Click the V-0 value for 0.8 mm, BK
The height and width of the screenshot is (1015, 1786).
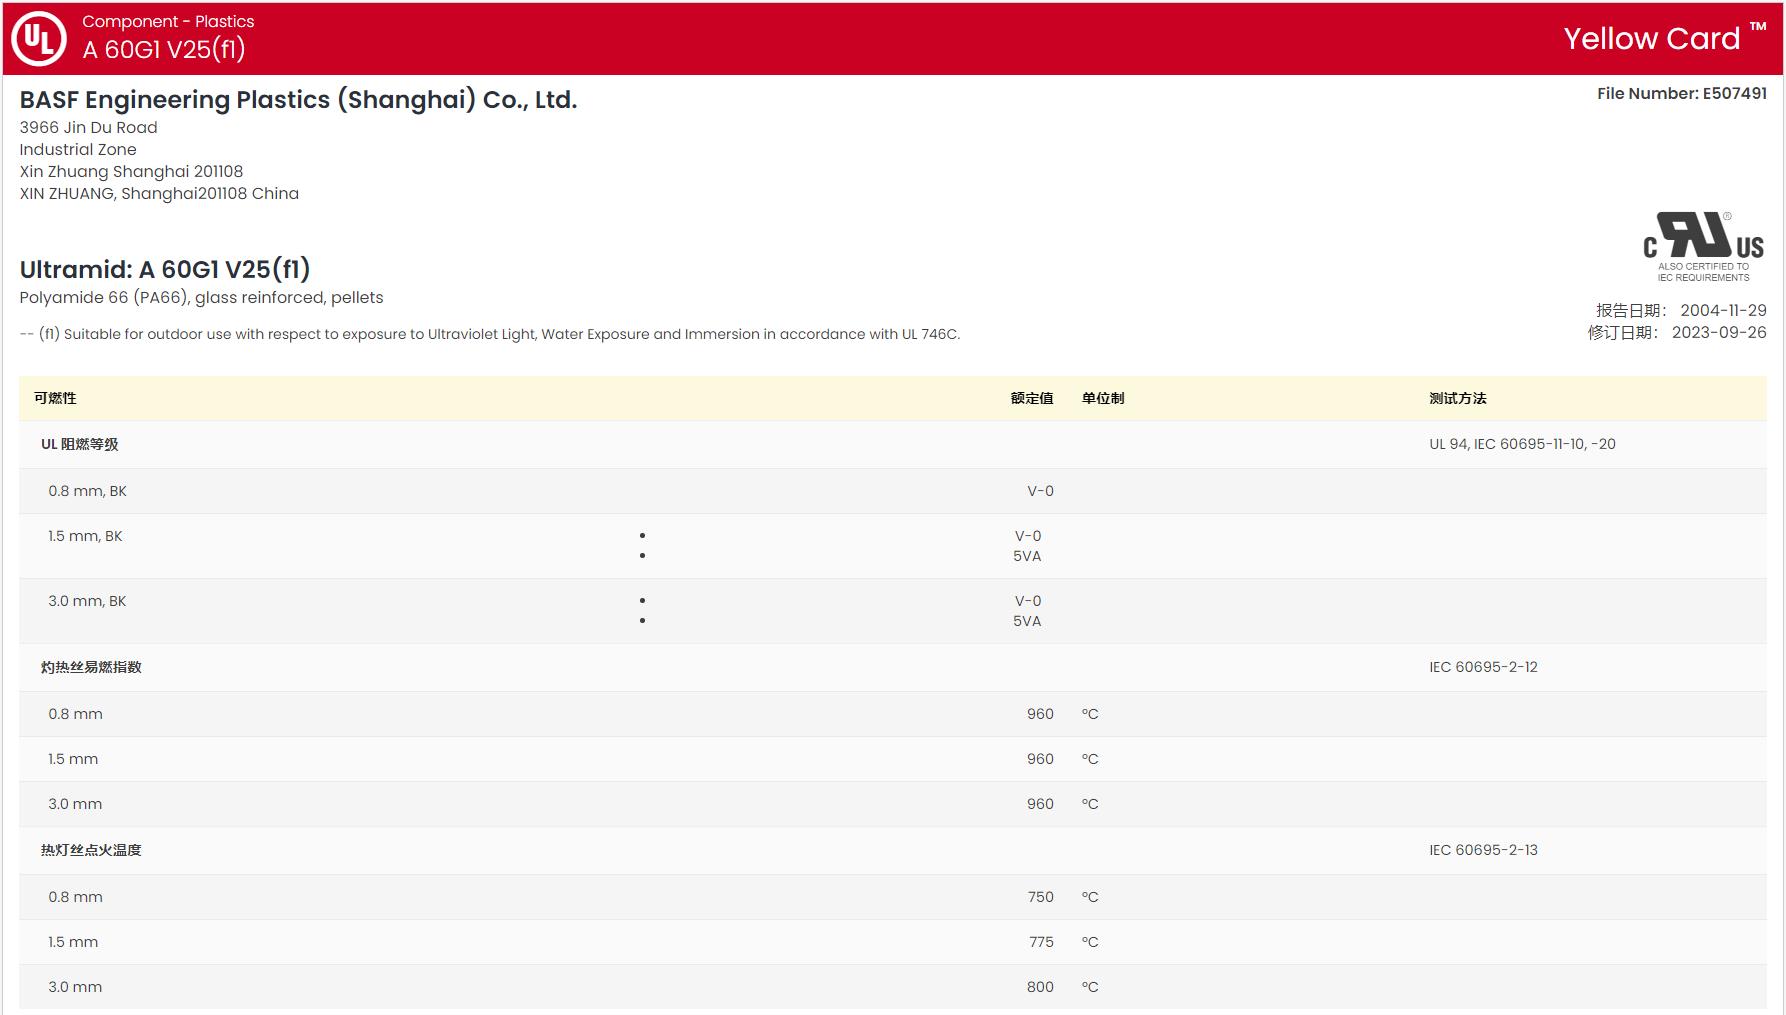1040,491
